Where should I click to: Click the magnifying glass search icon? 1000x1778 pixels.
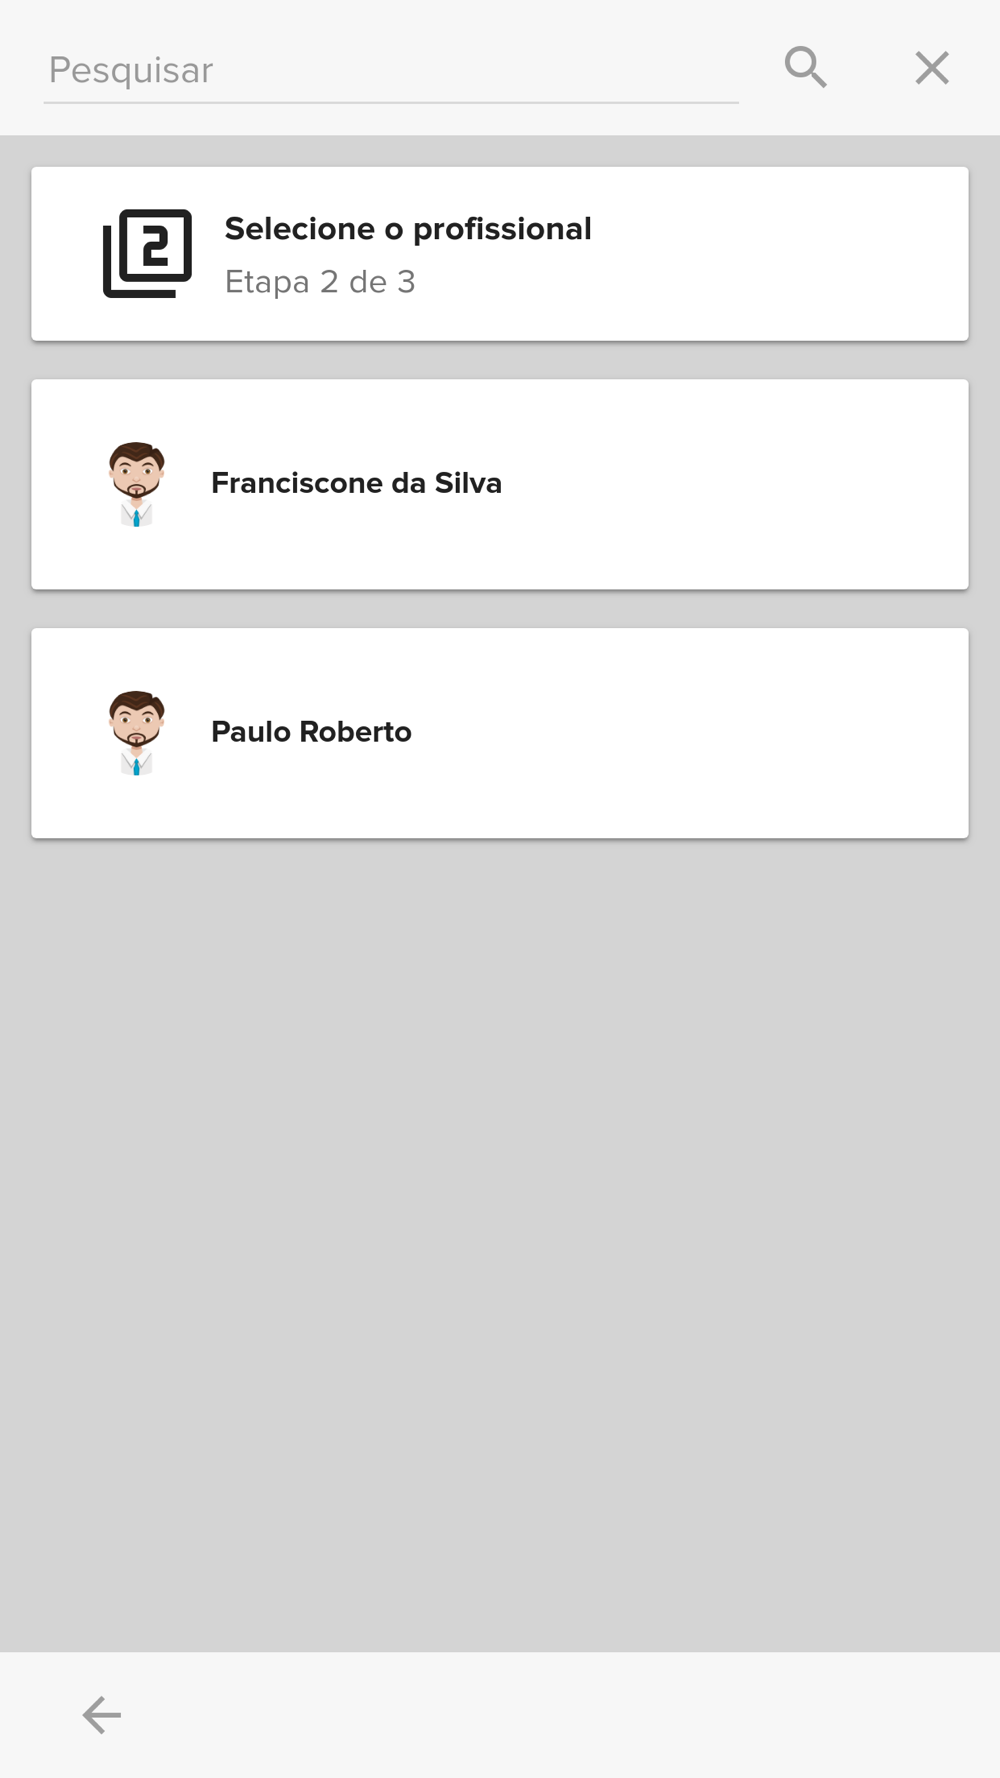[x=805, y=68]
